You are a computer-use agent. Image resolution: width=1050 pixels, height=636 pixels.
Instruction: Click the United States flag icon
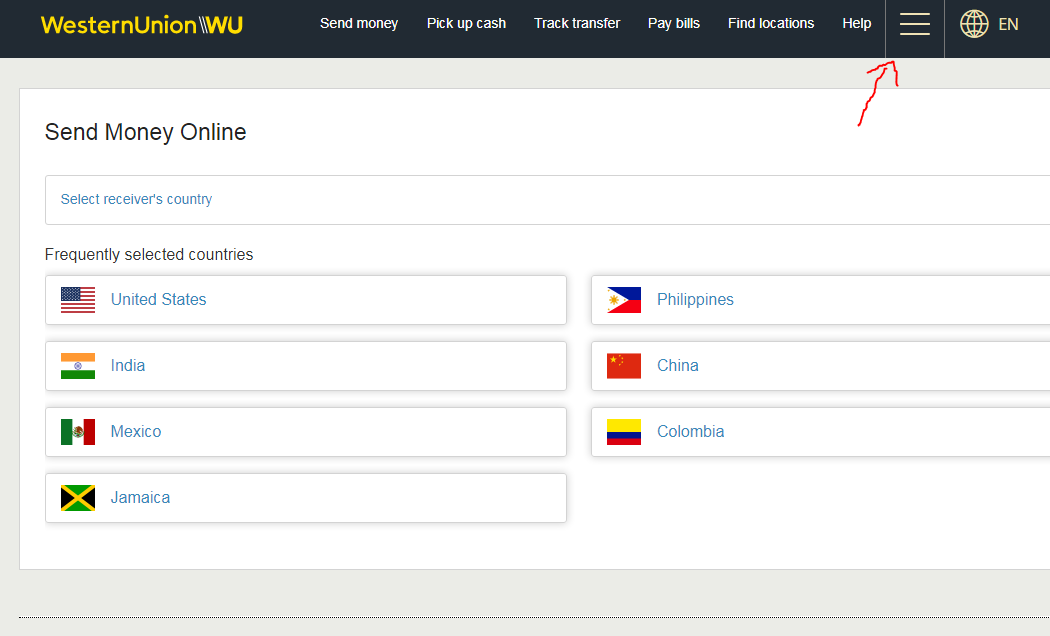coord(78,300)
